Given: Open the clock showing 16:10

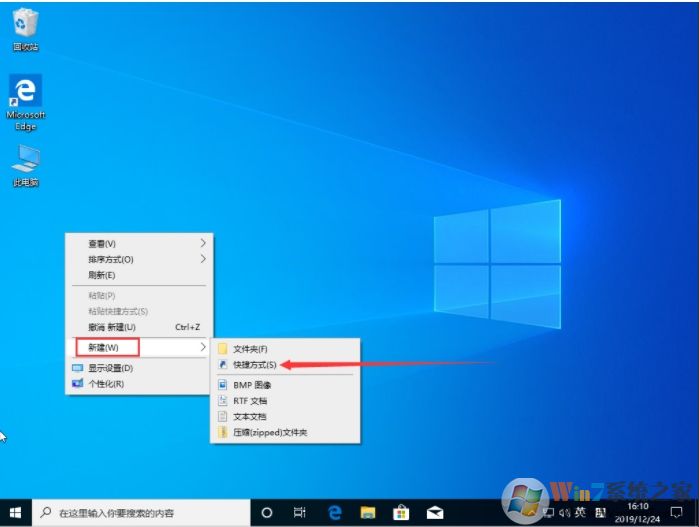Looking at the screenshot, I should [x=637, y=513].
